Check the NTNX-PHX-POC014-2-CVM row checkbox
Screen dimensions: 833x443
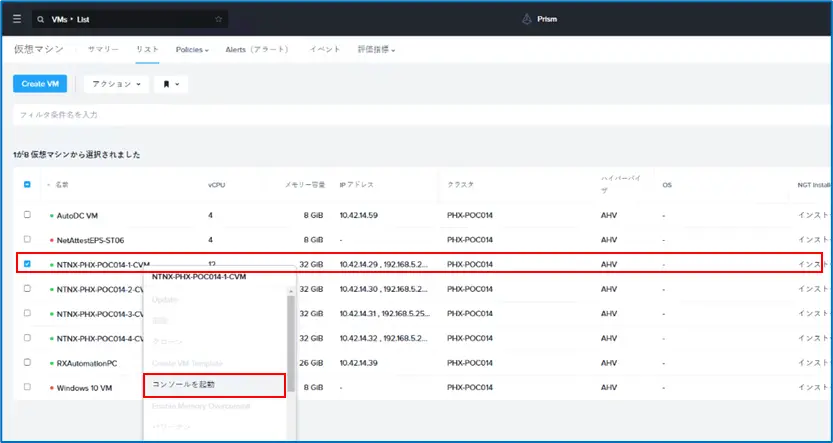tap(27, 288)
